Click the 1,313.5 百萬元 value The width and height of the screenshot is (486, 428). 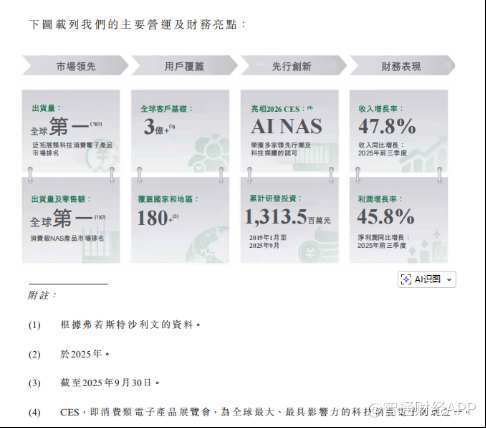pyautogui.click(x=287, y=217)
